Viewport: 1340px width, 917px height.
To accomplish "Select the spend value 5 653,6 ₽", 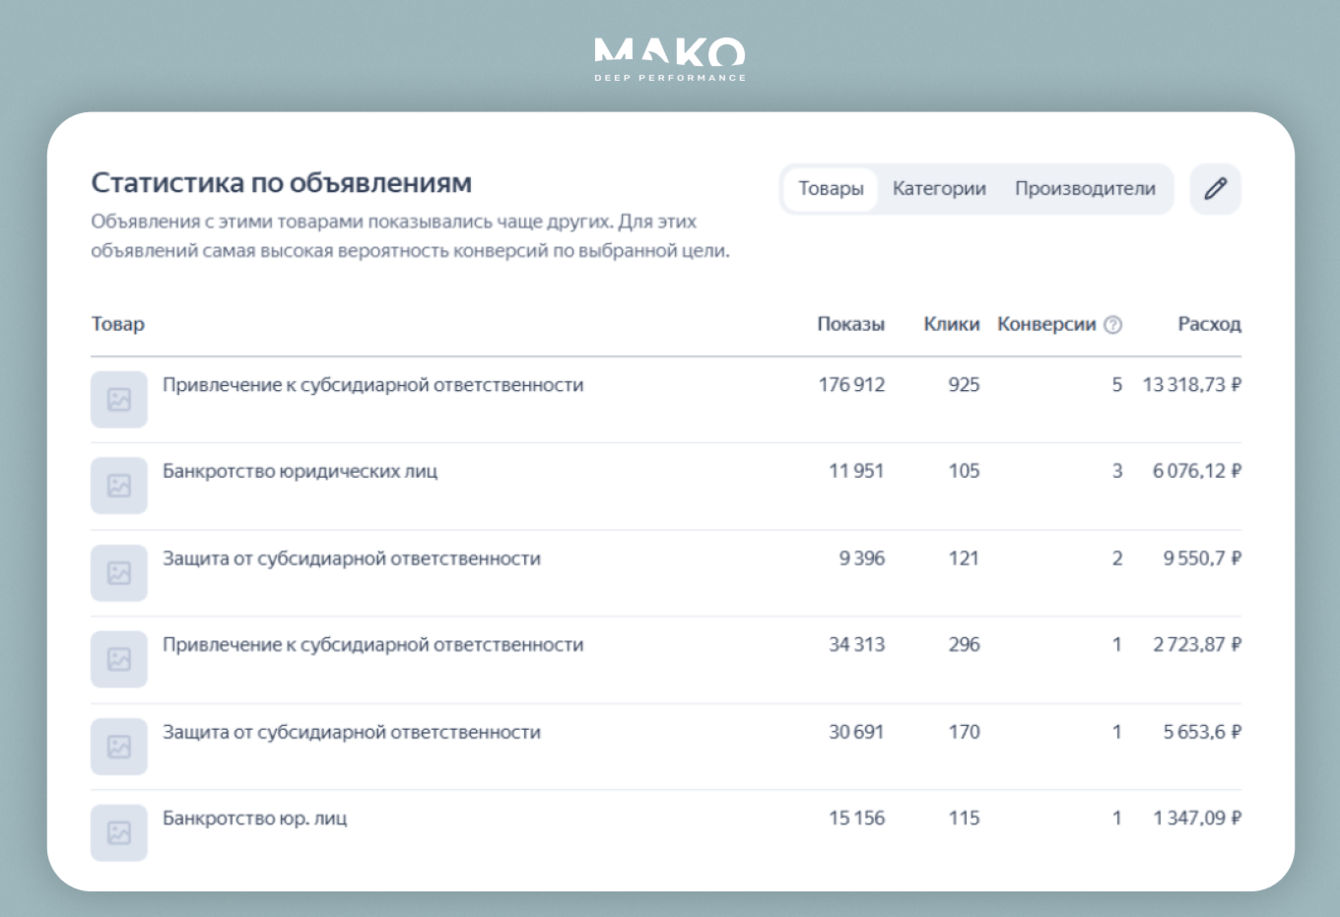I will pos(1202,732).
